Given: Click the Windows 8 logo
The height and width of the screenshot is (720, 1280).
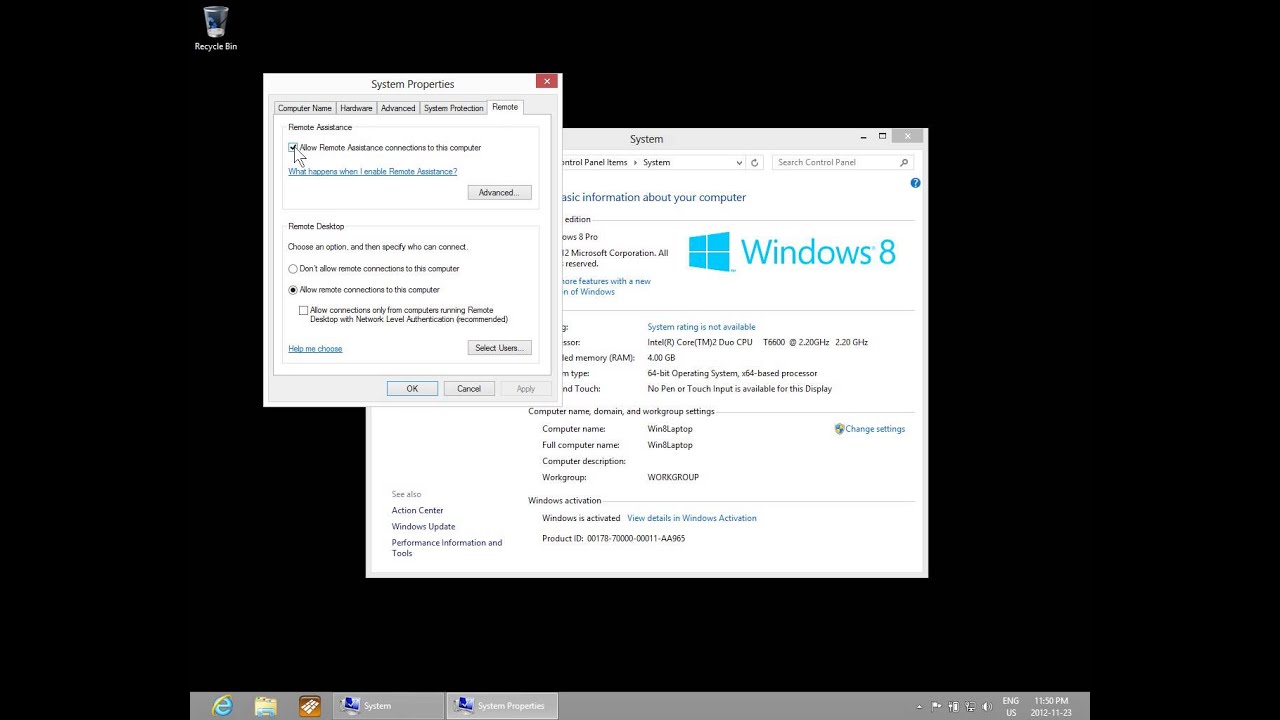Looking at the screenshot, I should (792, 252).
